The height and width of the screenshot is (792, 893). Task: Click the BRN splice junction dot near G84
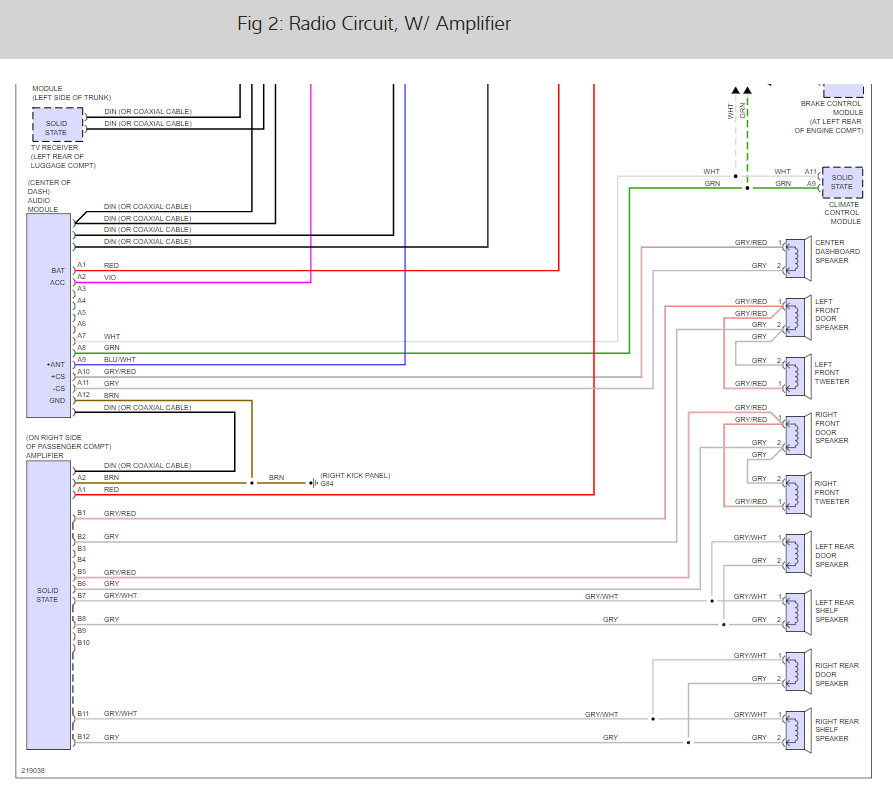click(252, 483)
